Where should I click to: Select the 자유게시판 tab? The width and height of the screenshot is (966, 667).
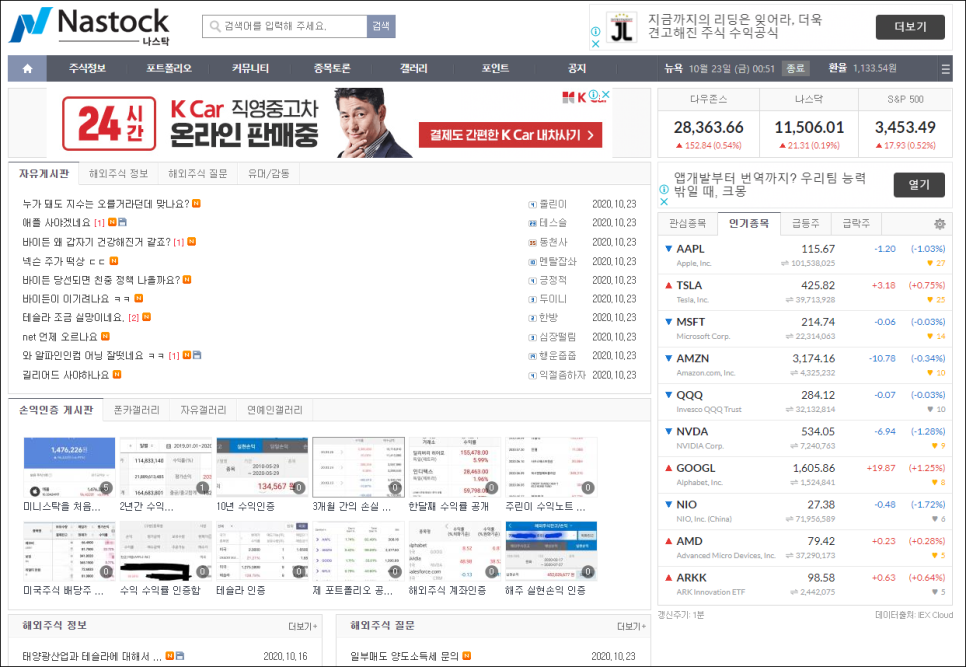click(44, 174)
